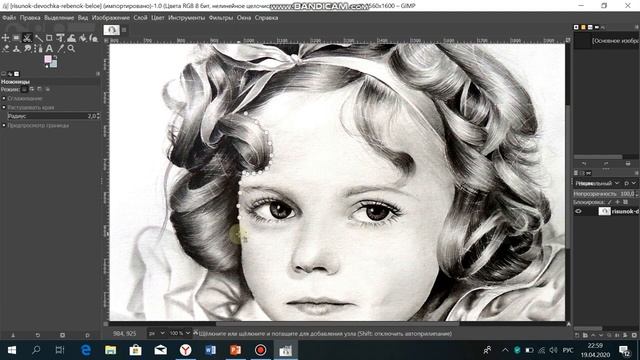640x360 pixels.
Task: Open the 100% zoom dropdown
Action: [x=180, y=333]
